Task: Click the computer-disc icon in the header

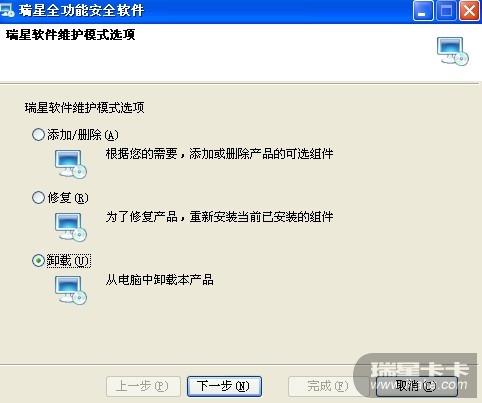Action: (x=453, y=51)
